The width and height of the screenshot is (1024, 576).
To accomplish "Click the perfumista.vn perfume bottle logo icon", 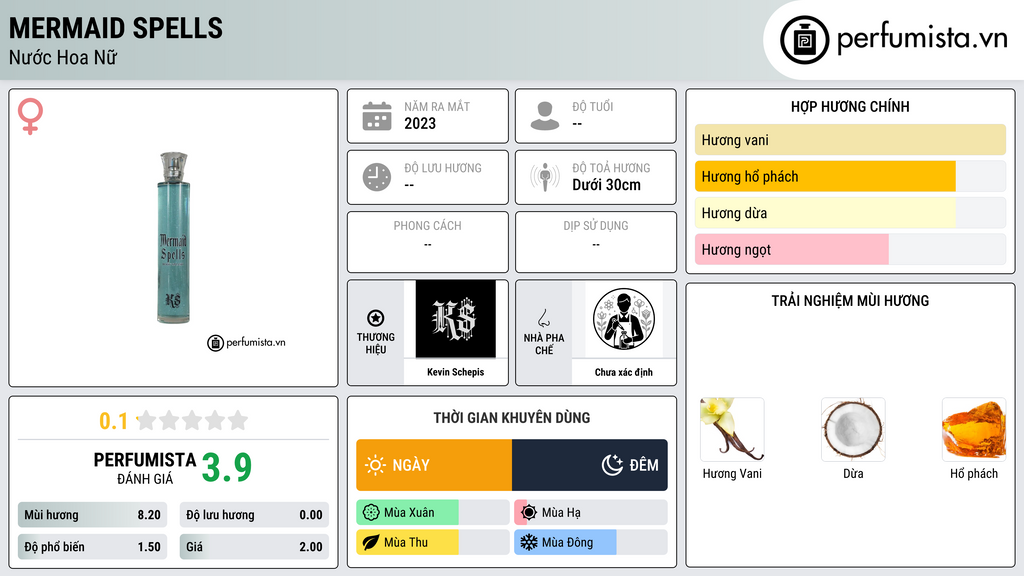I will point(804,40).
